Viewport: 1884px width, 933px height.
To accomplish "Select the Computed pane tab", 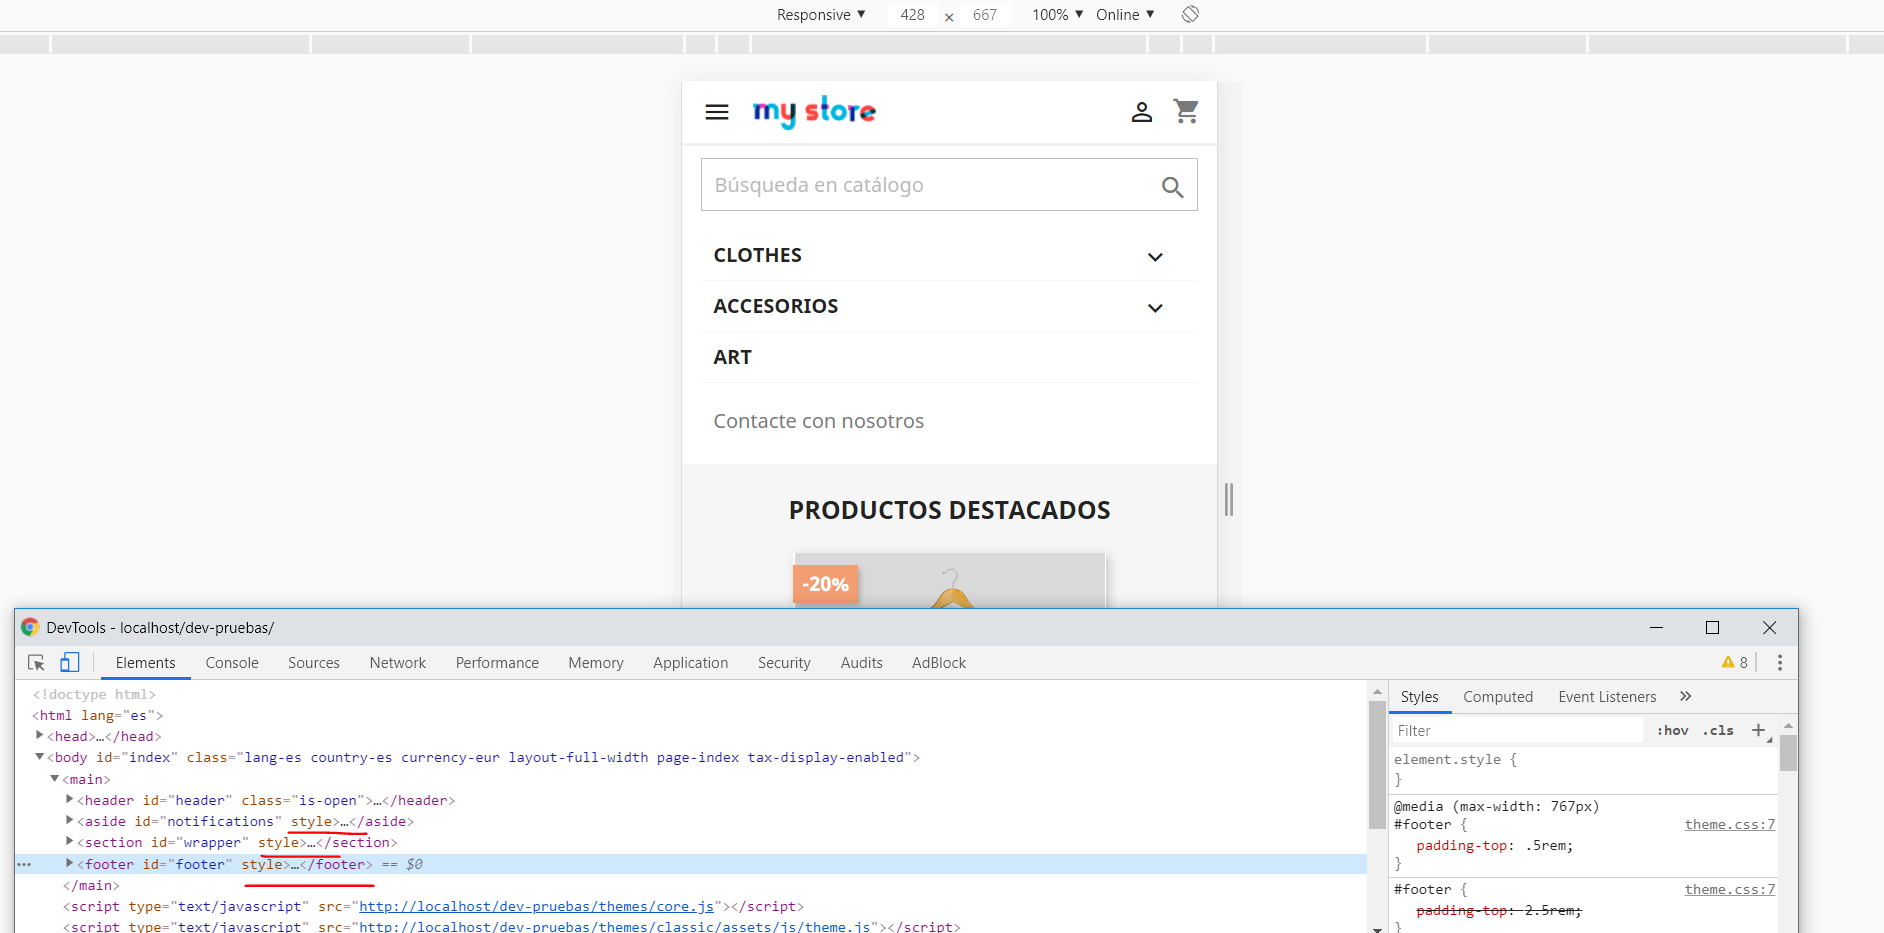I will tap(1498, 697).
